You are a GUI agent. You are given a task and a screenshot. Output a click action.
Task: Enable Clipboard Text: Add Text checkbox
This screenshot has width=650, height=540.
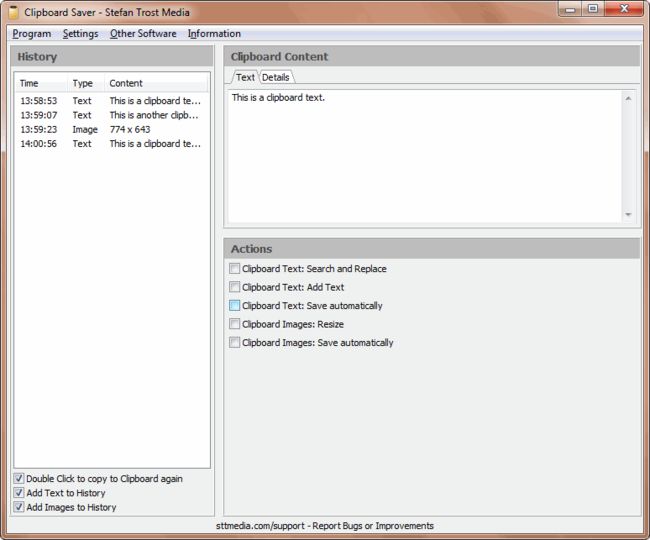tap(234, 287)
